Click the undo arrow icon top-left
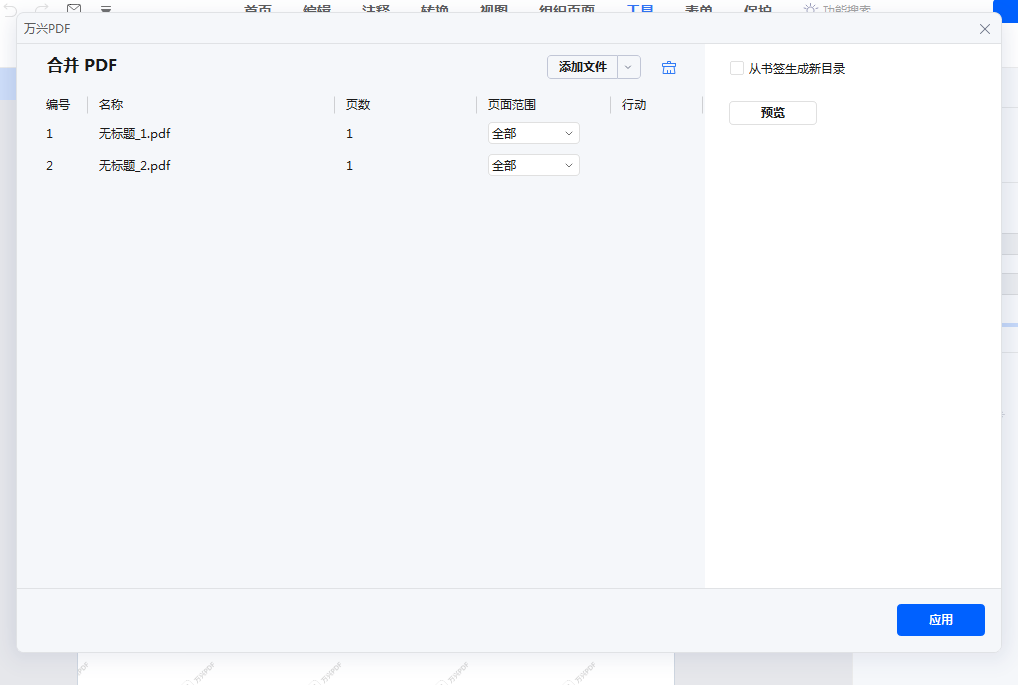This screenshot has width=1018, height=685. [11, 9]
